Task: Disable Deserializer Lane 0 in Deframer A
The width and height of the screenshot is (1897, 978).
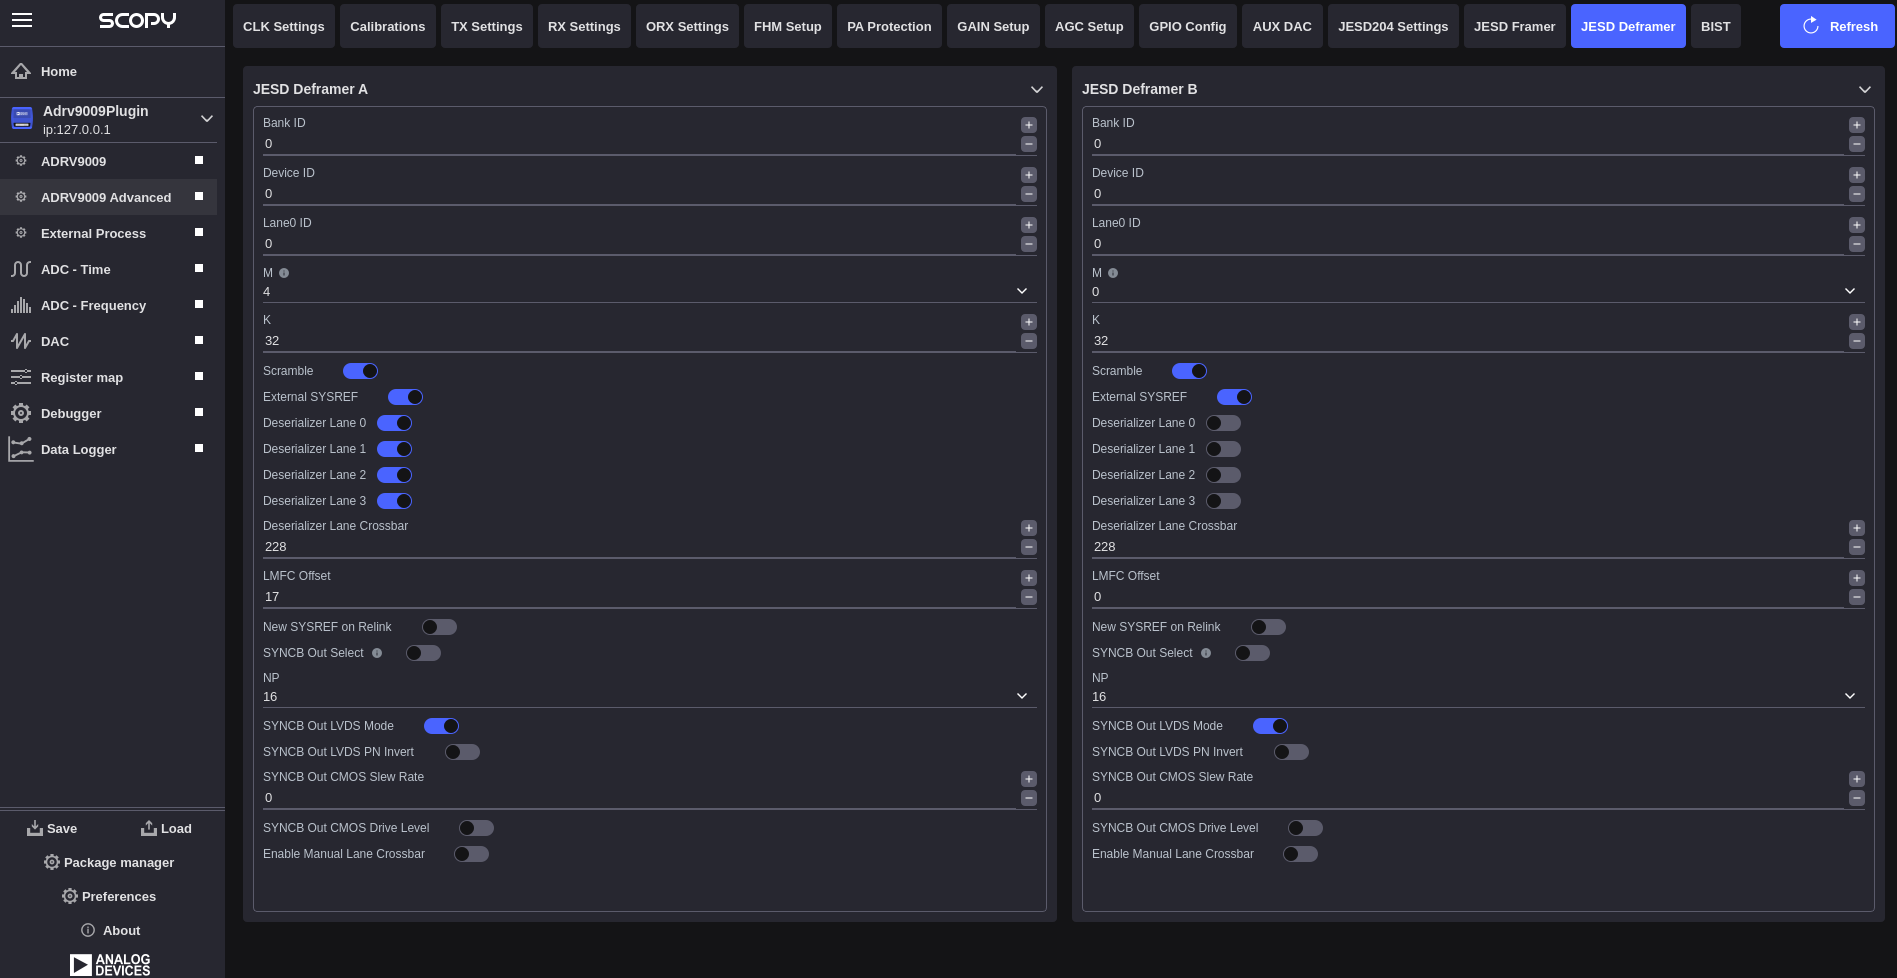Action: pos(394,423)
